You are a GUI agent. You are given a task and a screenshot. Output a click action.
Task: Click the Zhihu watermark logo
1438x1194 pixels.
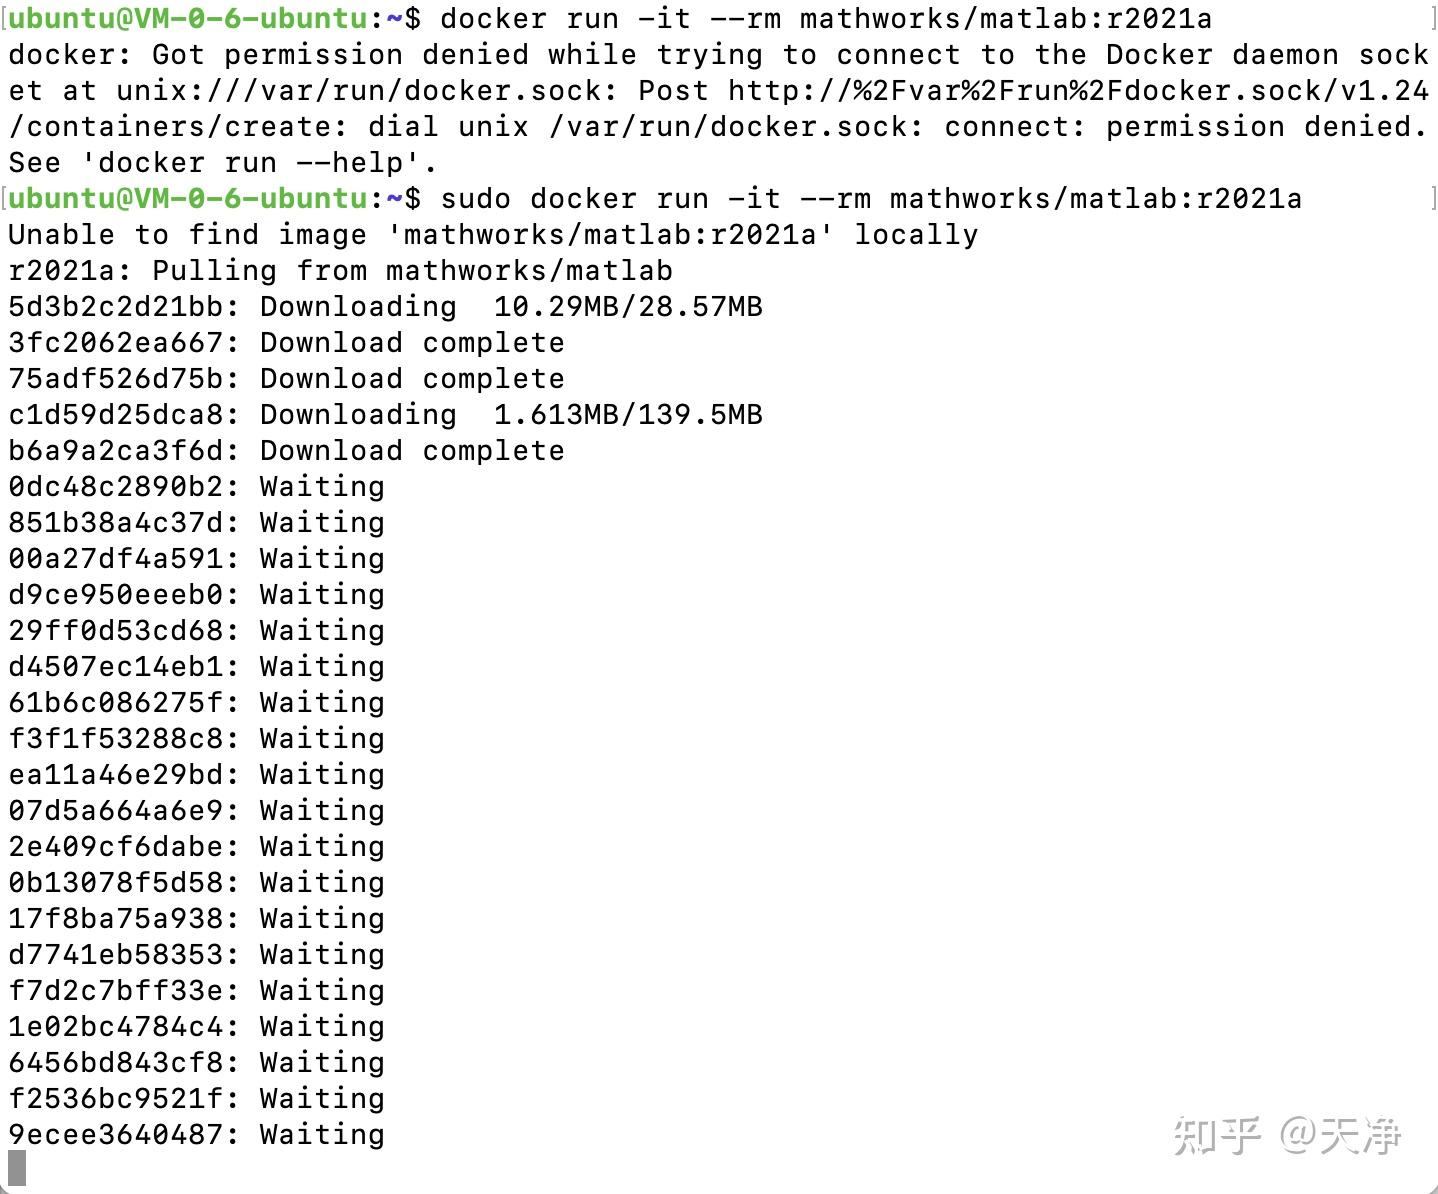coord(1218,1136)
